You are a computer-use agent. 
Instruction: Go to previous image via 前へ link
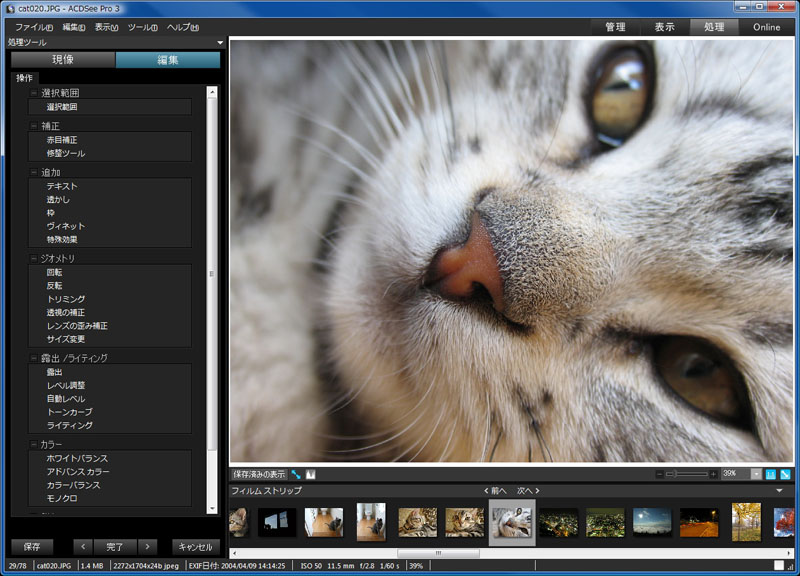click(x=495, y=491)
